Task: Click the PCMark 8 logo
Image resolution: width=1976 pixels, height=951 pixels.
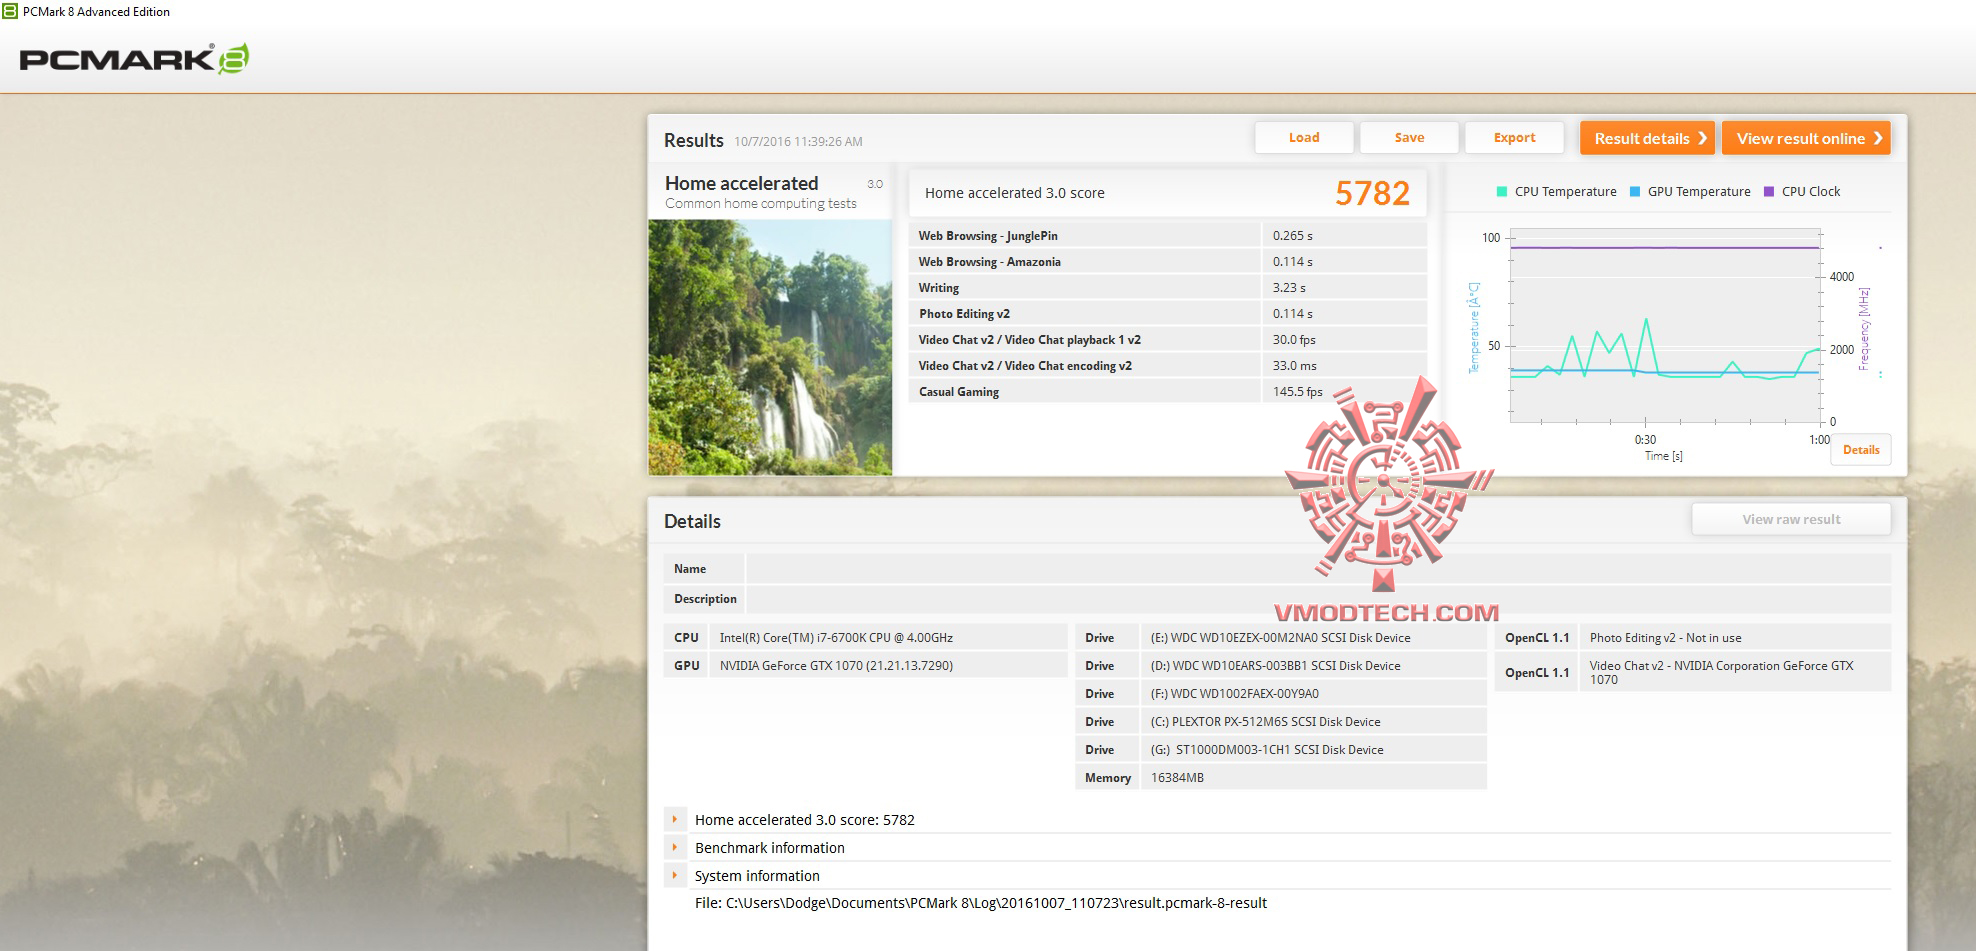Action: click(x=134, y=59)
